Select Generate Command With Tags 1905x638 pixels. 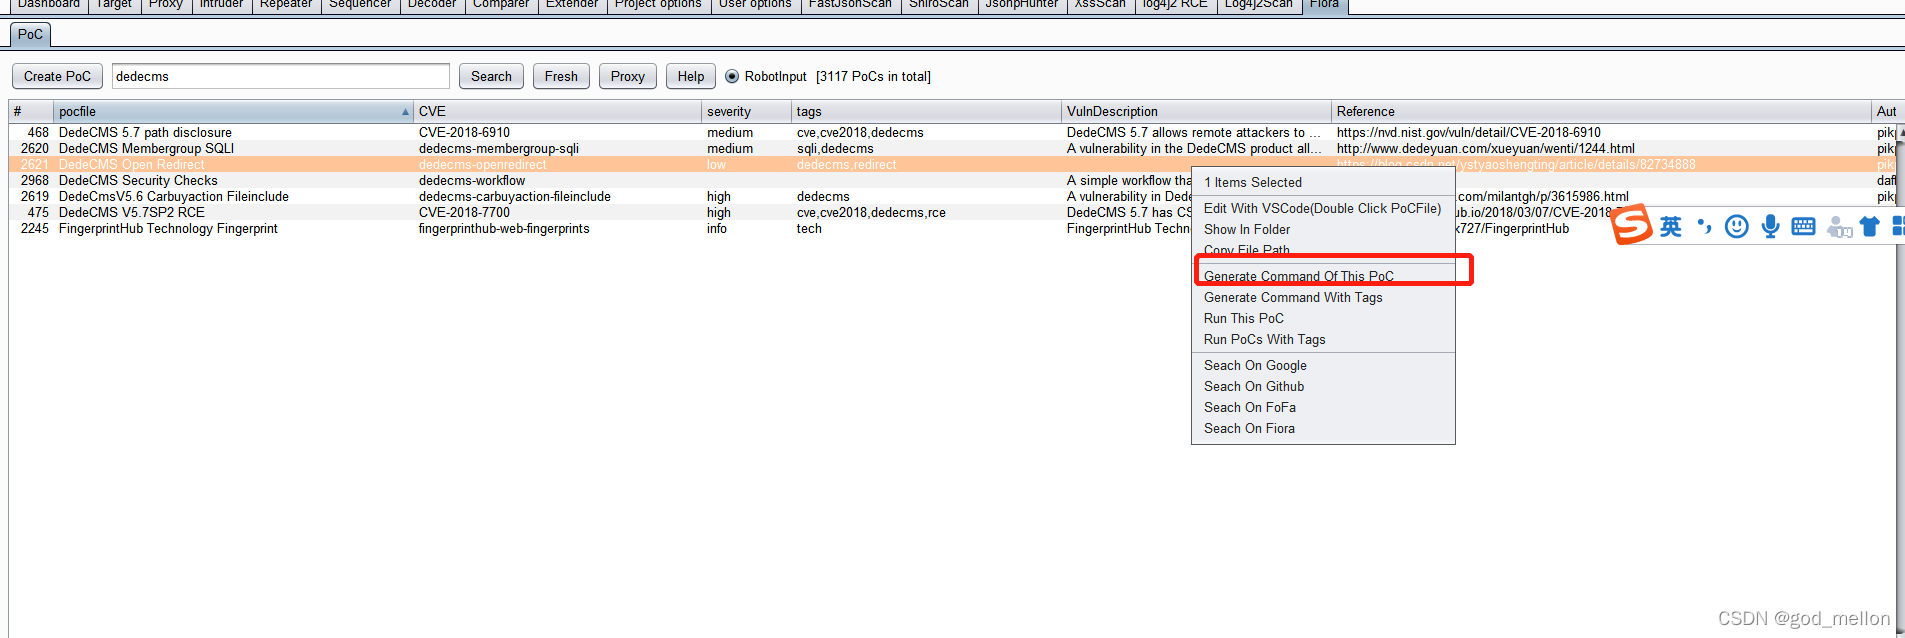(x=1322, y=297)
